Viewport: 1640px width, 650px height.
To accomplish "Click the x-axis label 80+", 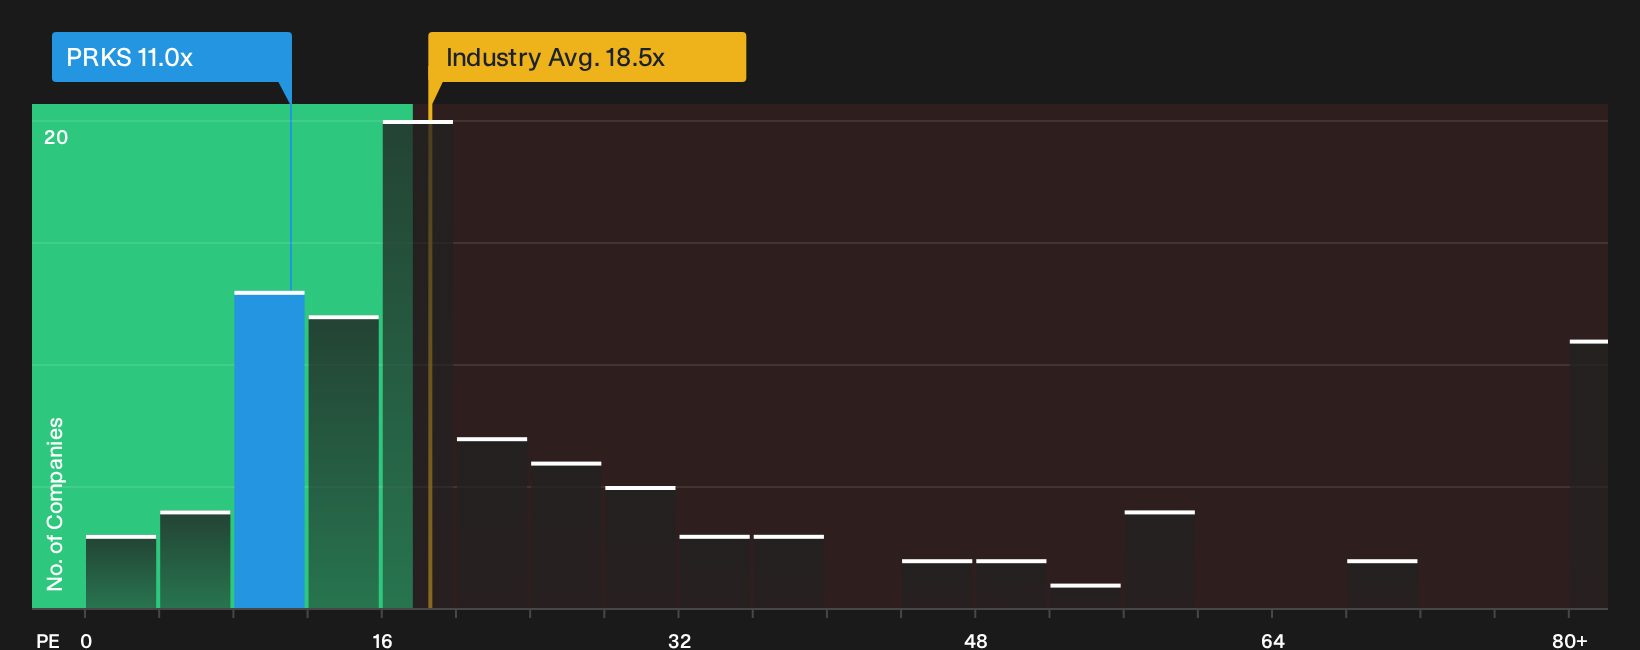I will (x=1570, y=640).
